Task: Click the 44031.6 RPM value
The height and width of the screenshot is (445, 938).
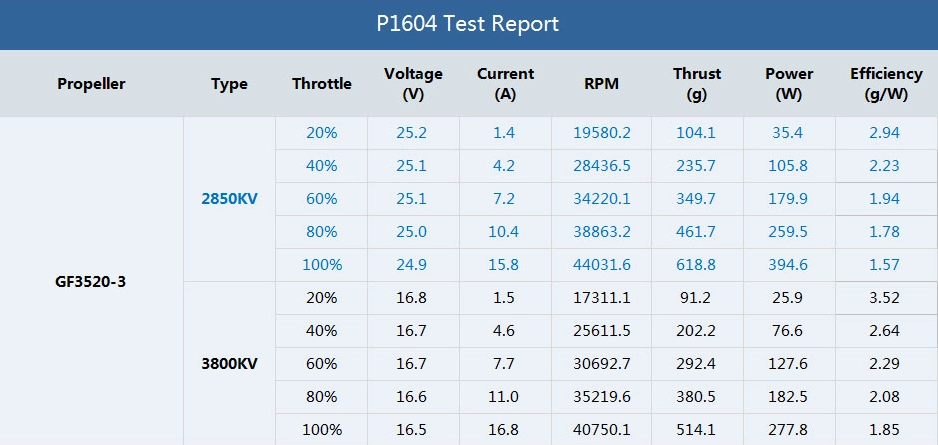Action: click(601, 265)
